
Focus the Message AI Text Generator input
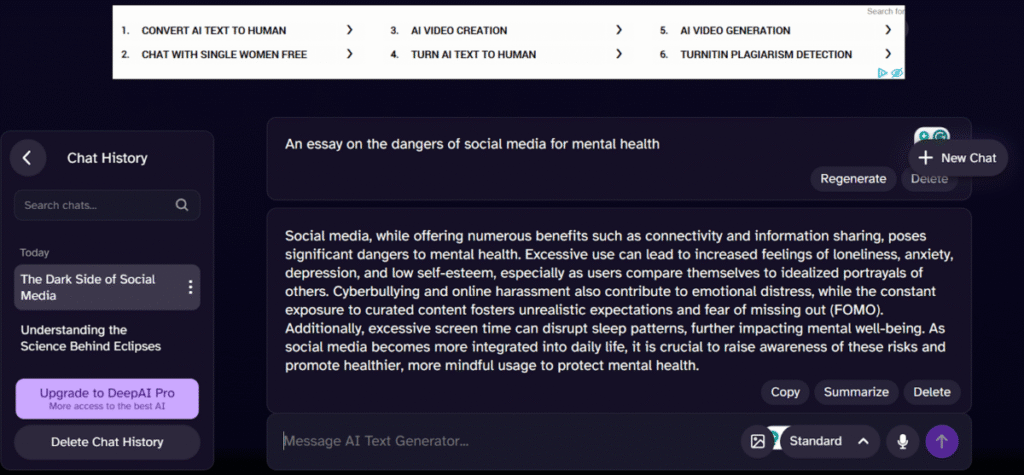(x=500, y=441)
